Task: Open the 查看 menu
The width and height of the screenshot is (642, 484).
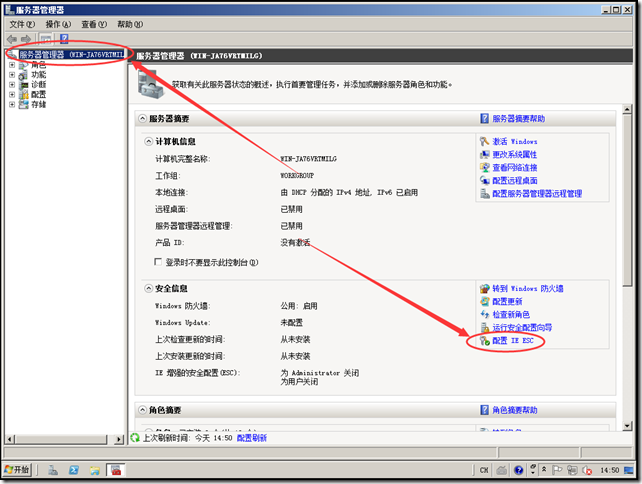Action: point(94,25)
